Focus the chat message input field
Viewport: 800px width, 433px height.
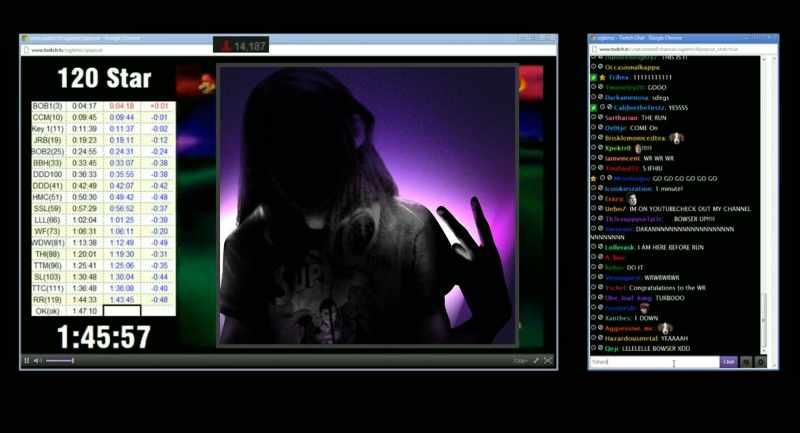(x=655, y=362)
